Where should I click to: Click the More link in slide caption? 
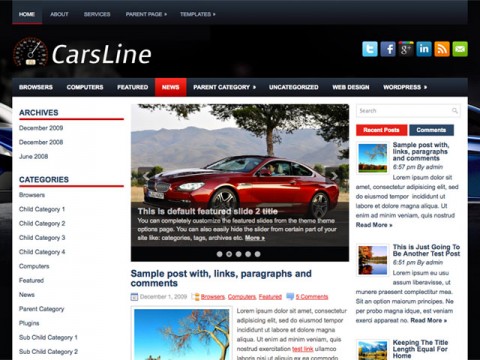point(255,238)
